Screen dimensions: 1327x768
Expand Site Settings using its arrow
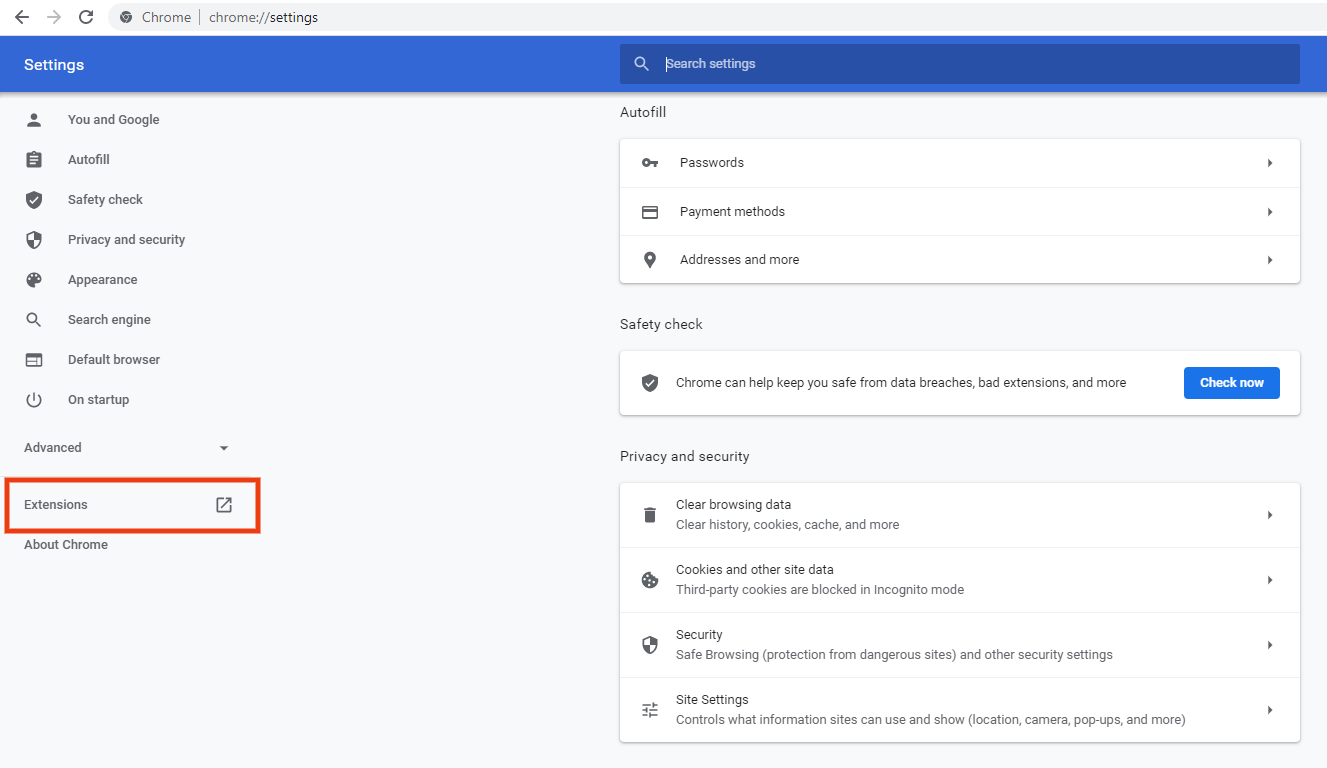pos(1270,709)
